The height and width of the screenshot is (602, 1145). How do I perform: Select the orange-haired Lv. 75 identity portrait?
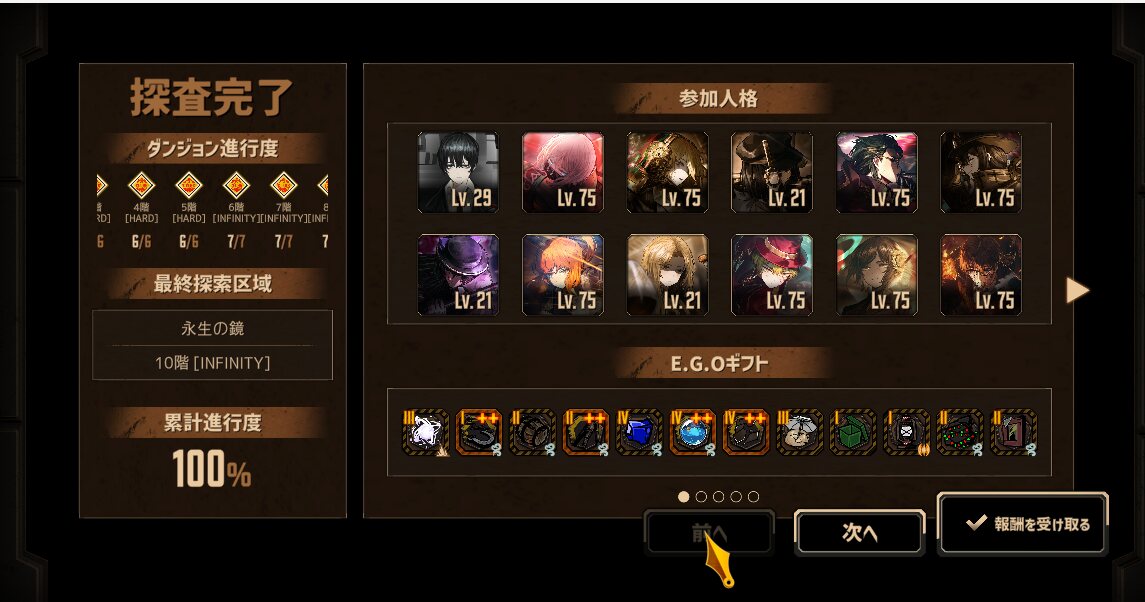[562, 275]
